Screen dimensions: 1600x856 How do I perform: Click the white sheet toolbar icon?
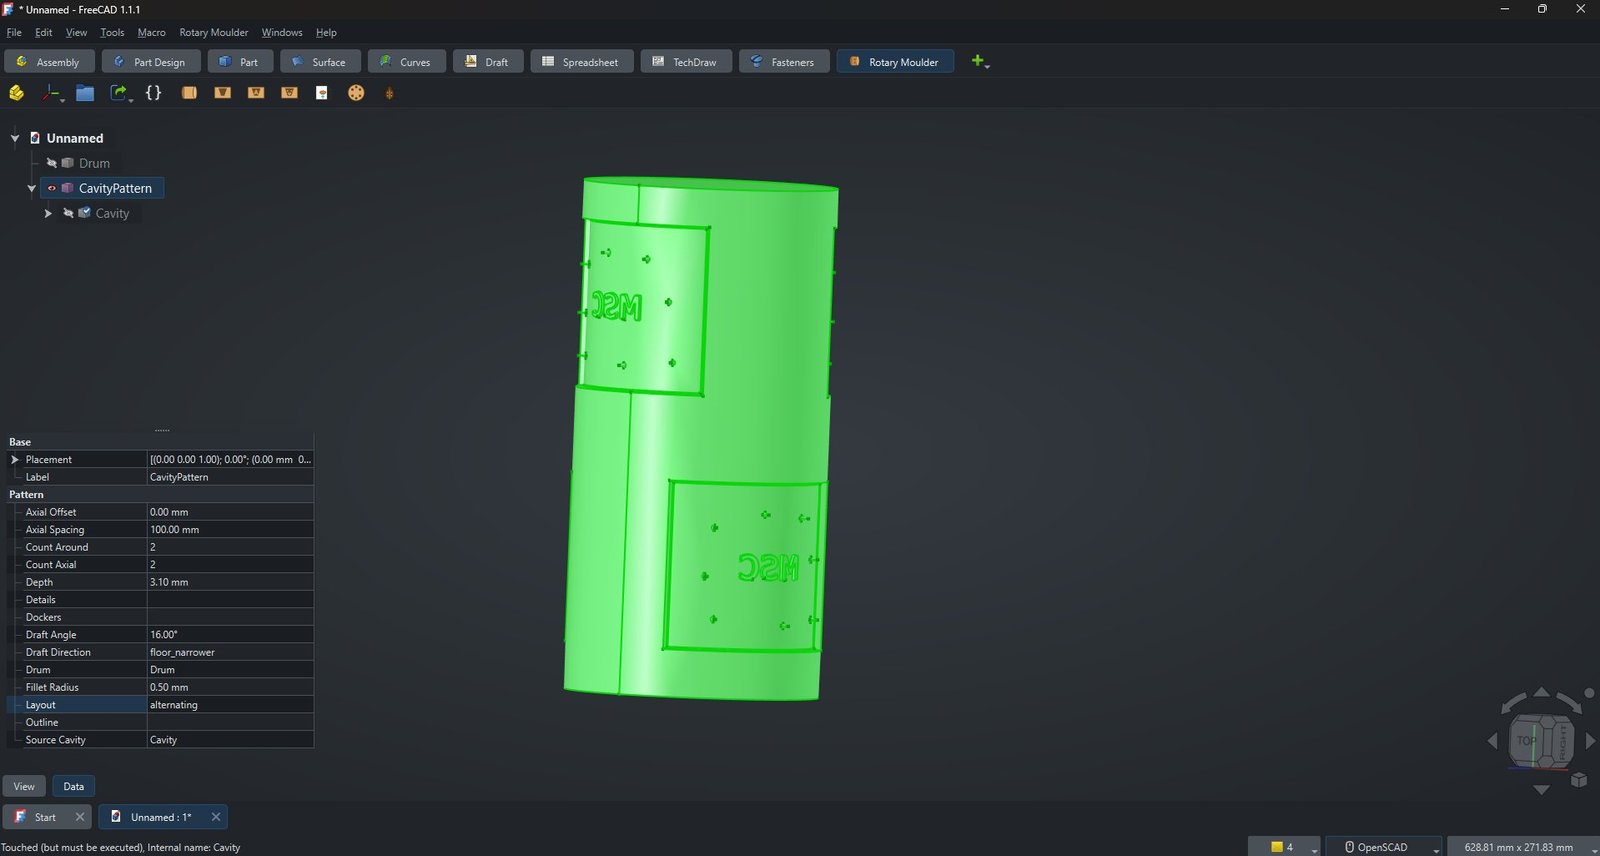coord(322,93)
